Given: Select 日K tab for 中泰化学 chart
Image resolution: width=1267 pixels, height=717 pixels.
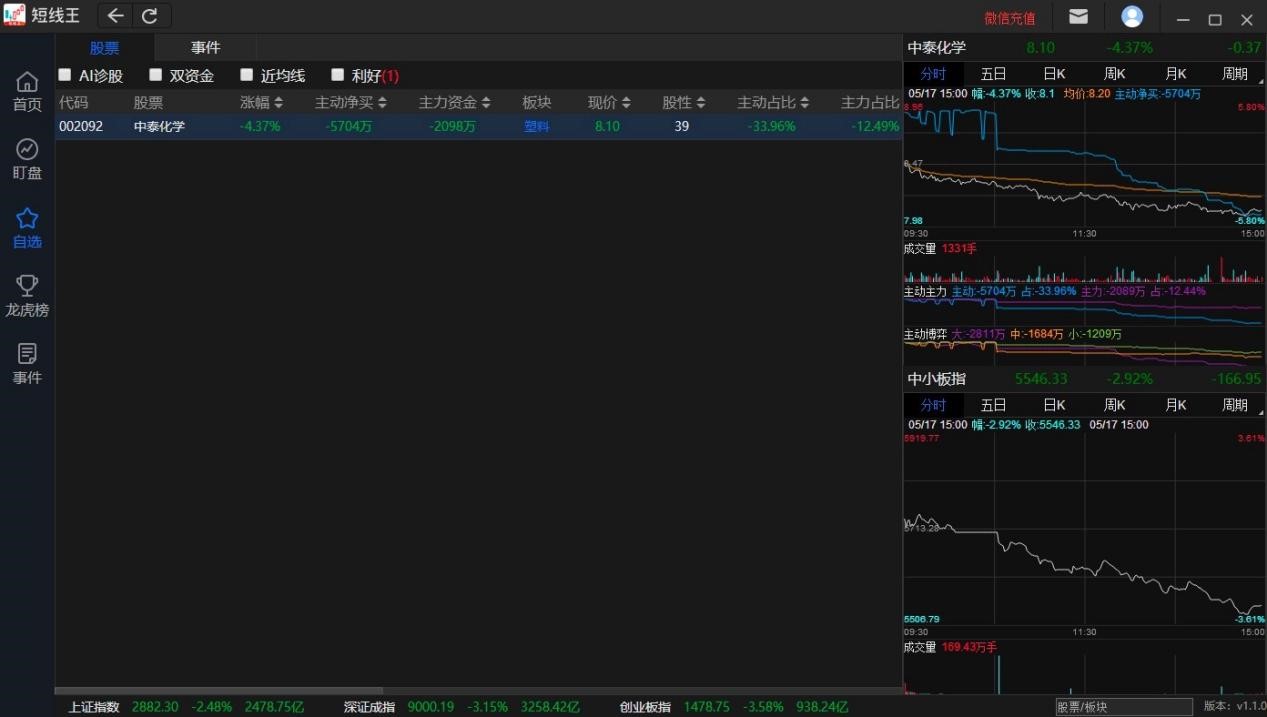Looking at the screenshot, I should (x=1054, y=73).
